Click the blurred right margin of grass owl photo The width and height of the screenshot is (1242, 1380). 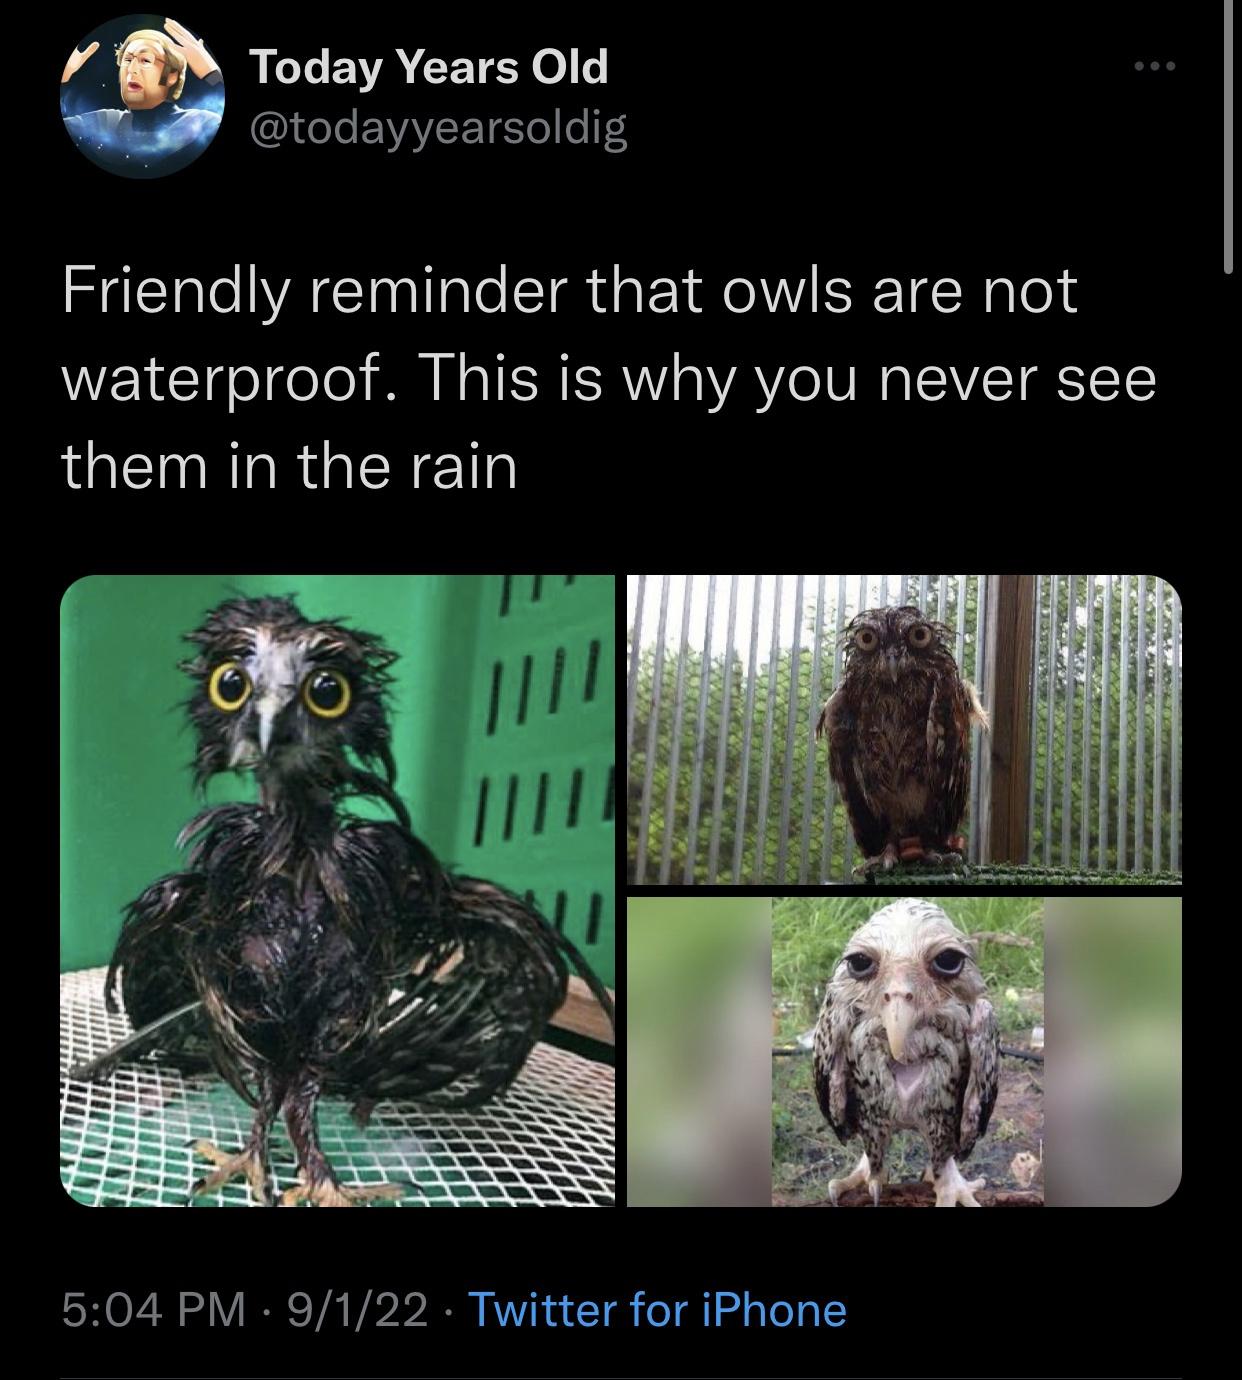pyautogui.click(x=1112, y=1051)
